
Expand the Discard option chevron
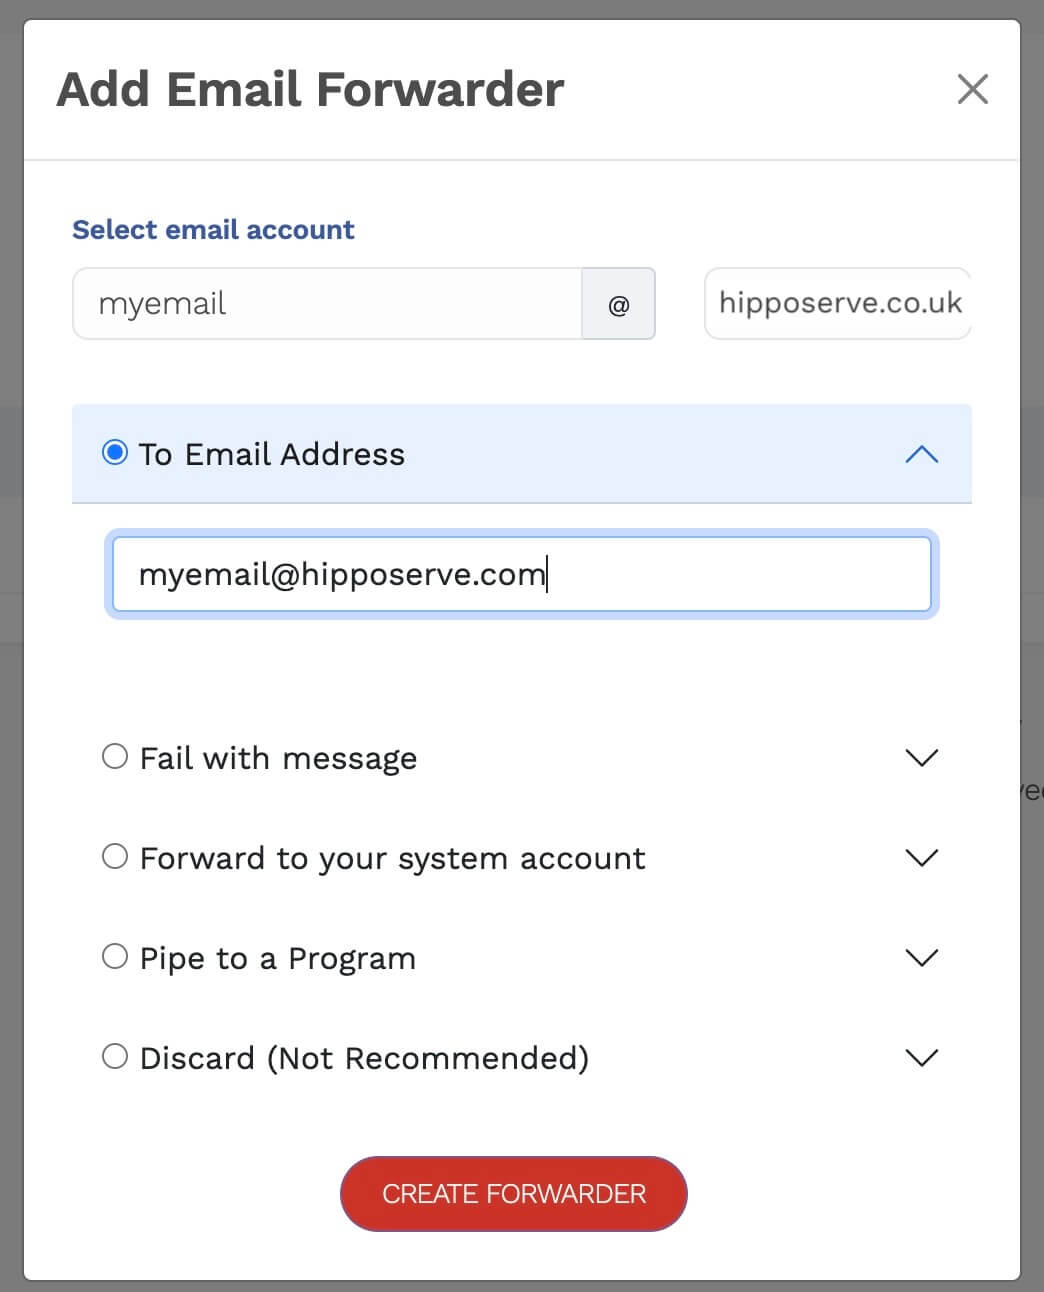(x=921, y=1058)
